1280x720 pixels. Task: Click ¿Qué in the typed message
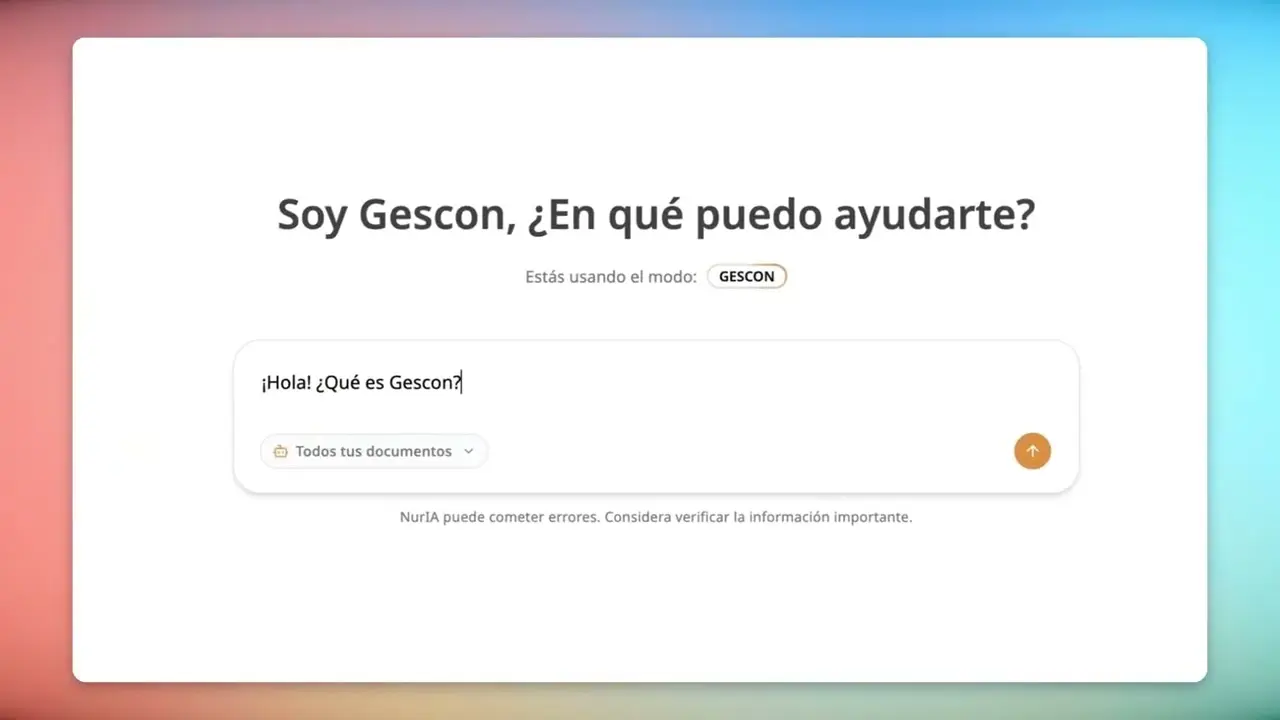[337, 383]
